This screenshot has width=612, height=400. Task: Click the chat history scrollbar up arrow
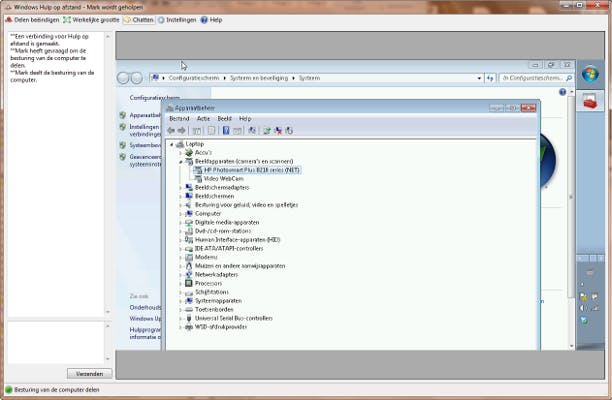pyautogui.click(x=108, y=37)
